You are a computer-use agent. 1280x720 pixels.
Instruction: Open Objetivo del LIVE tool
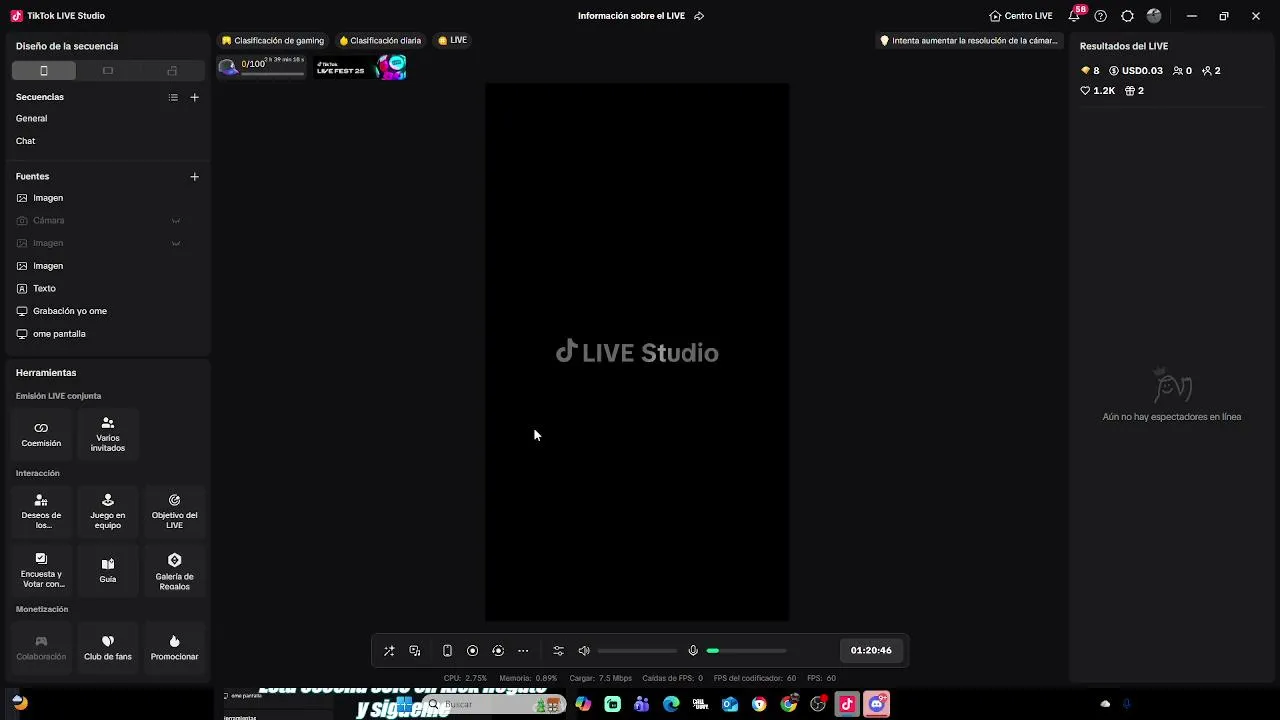click(x=174, y=511)
